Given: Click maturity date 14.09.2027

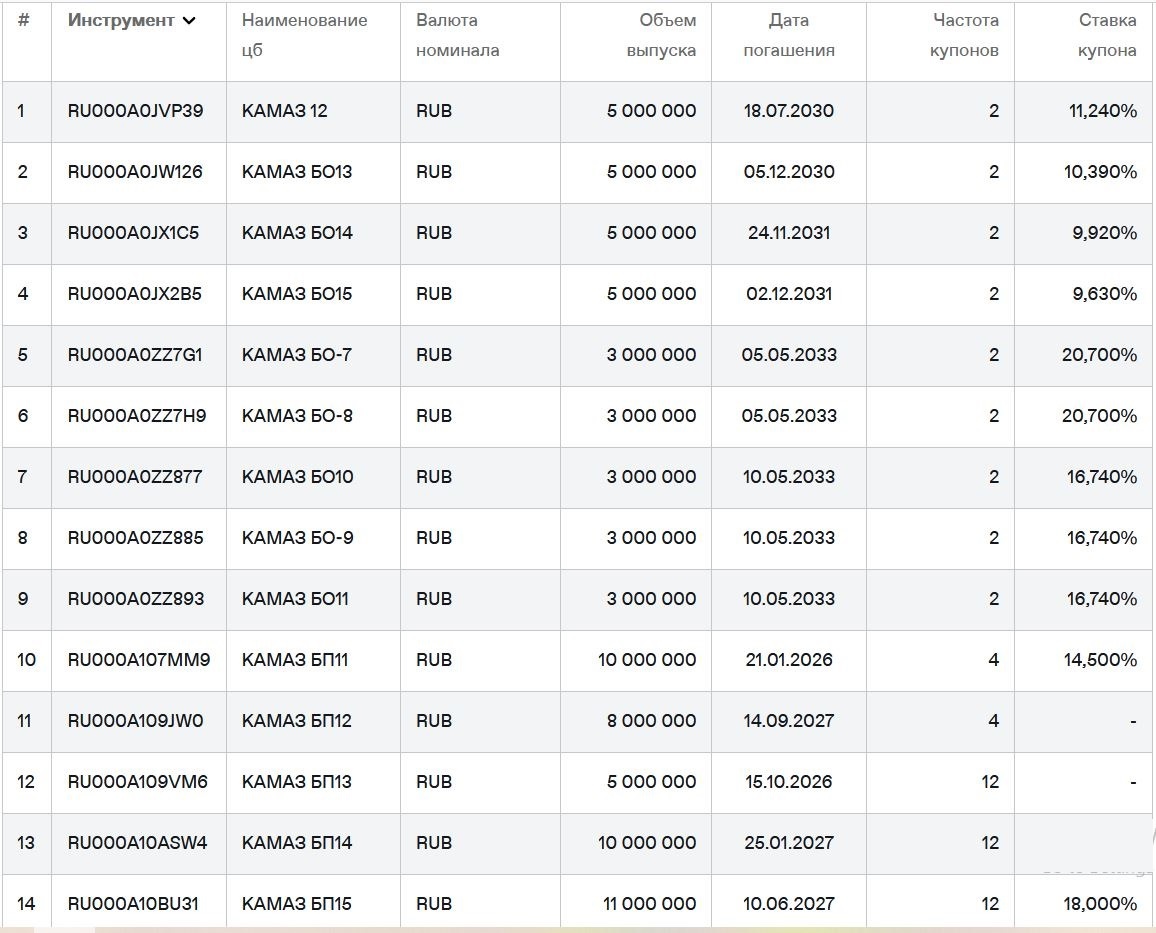Looking at the screenshot, I should (789, 721).
